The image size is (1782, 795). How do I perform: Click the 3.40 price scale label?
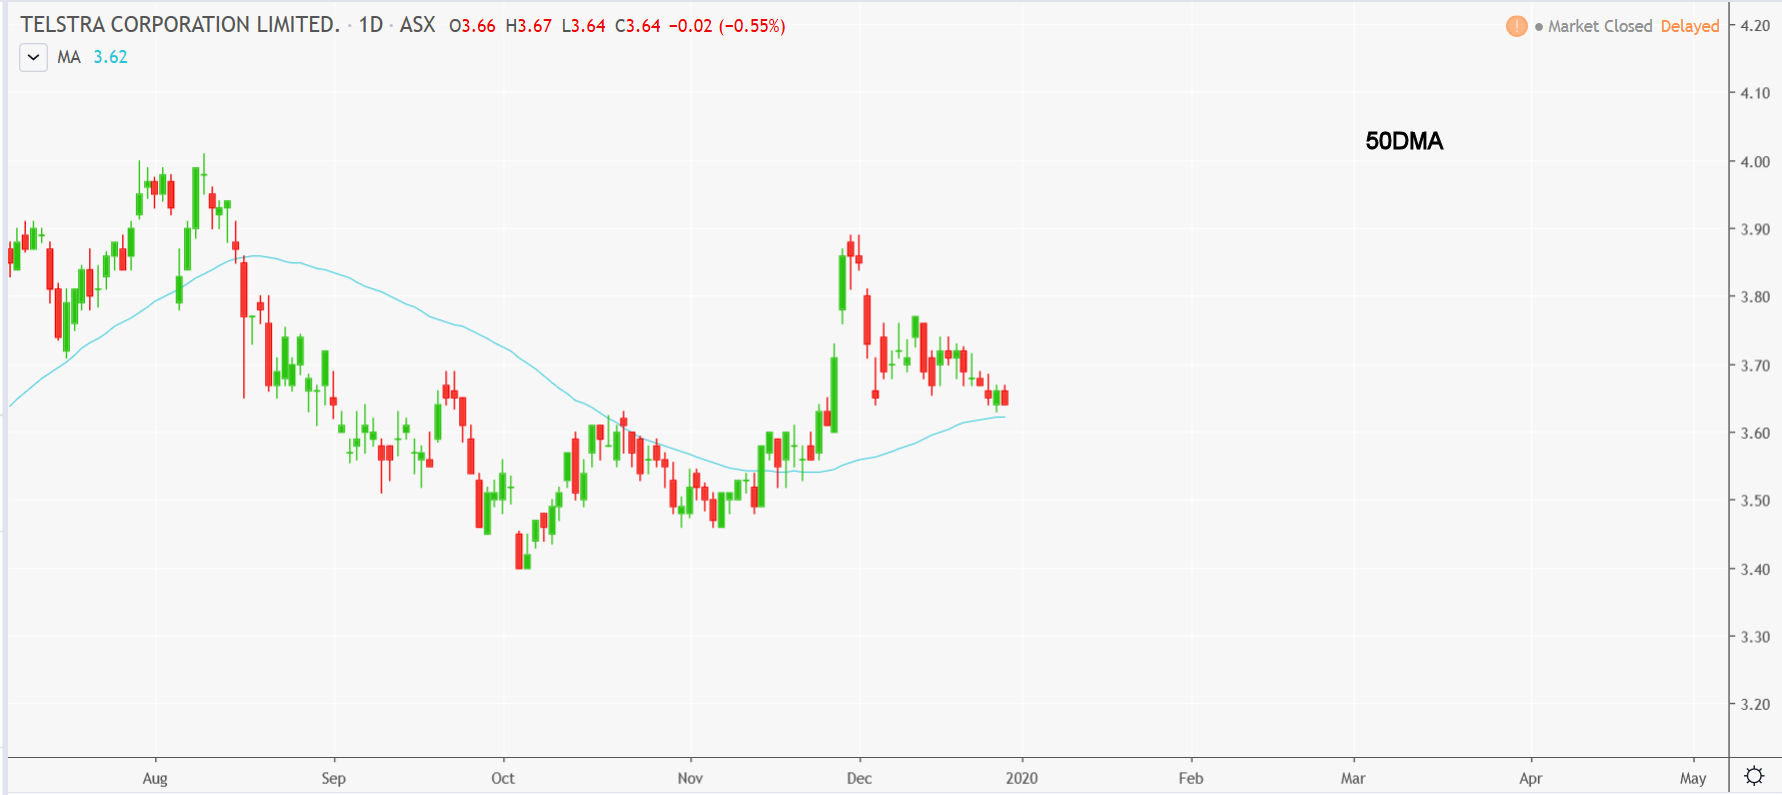[x=1755, y=569]
